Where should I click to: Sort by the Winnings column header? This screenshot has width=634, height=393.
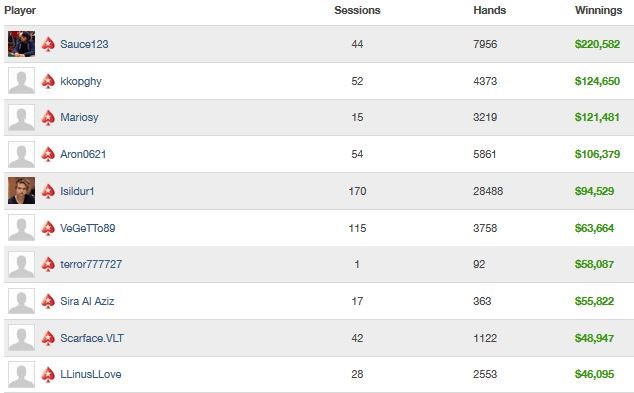tap(598, 10)
